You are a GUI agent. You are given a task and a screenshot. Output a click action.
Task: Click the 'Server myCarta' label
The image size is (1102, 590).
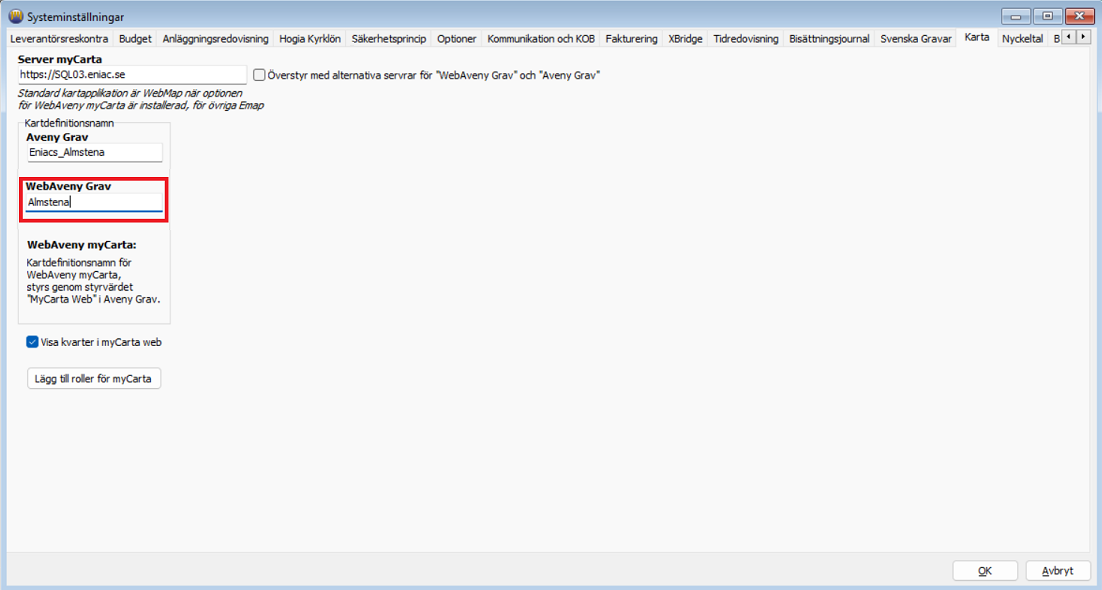tap(60, 59)
